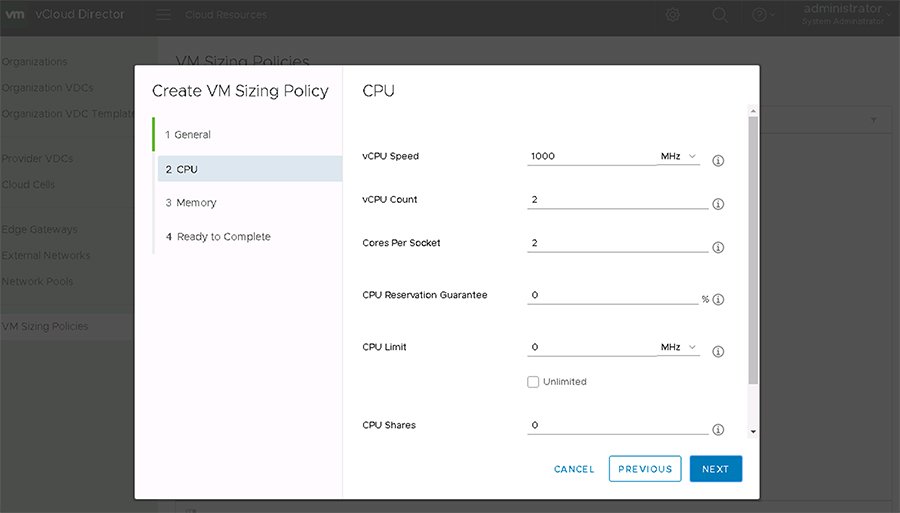Screen dimensions: 900x513
Task: View info for CPU Reservation Guarantee
Action: point(717,300)
